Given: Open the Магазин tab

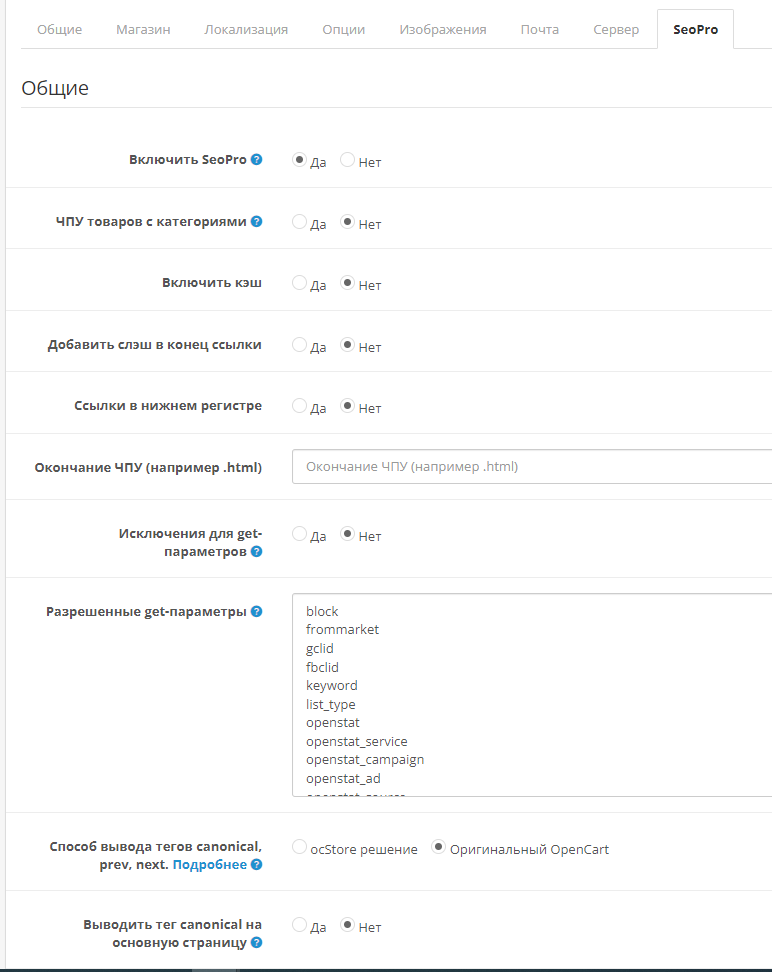Looking at the screenshot, I should pos(143,30).
